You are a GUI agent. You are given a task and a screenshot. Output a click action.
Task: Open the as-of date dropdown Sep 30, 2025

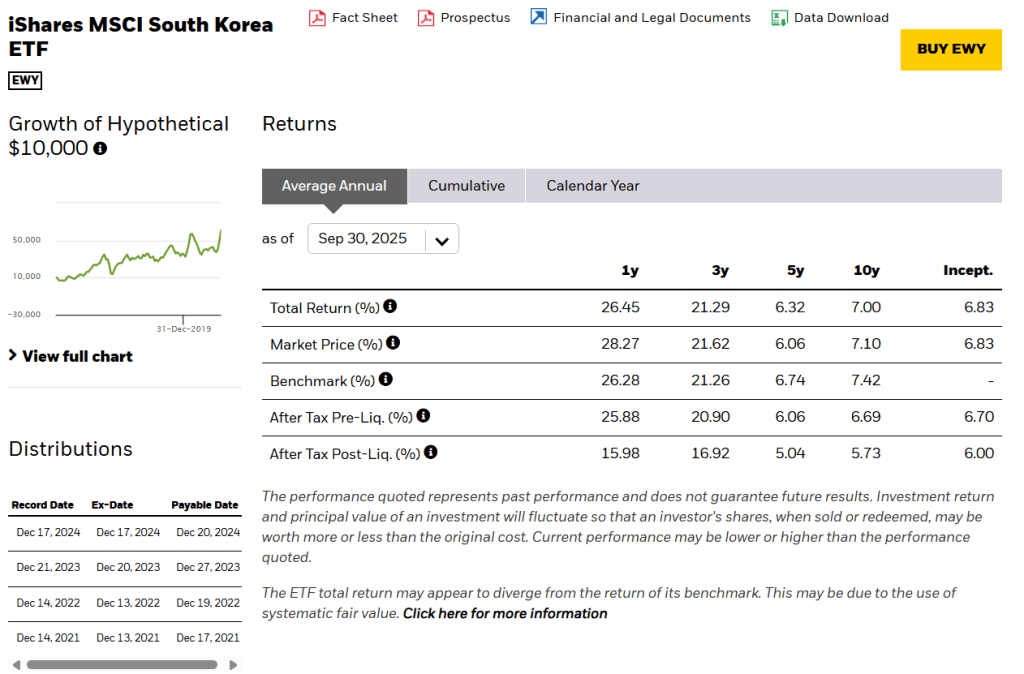click(x=383, y=239)
